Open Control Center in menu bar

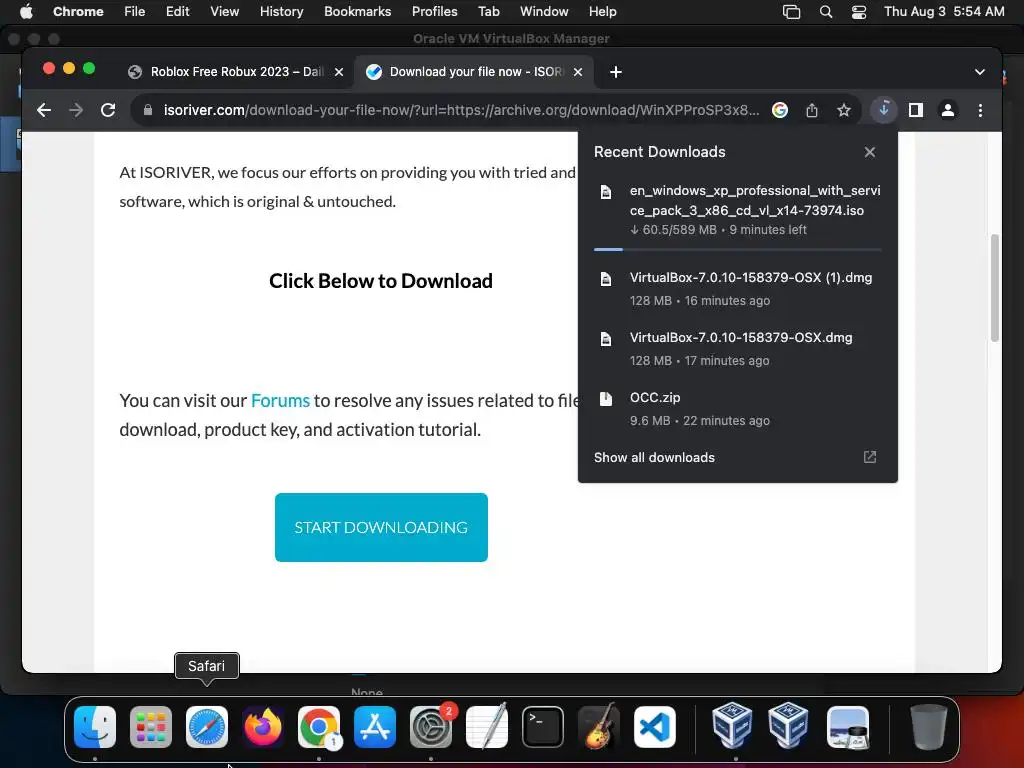click(859, 12)
